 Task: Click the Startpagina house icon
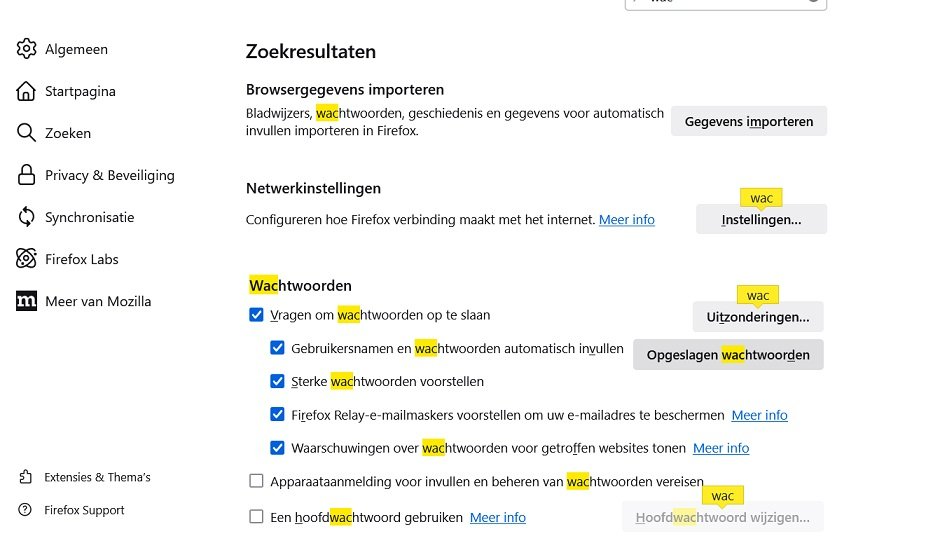point(27,91)
